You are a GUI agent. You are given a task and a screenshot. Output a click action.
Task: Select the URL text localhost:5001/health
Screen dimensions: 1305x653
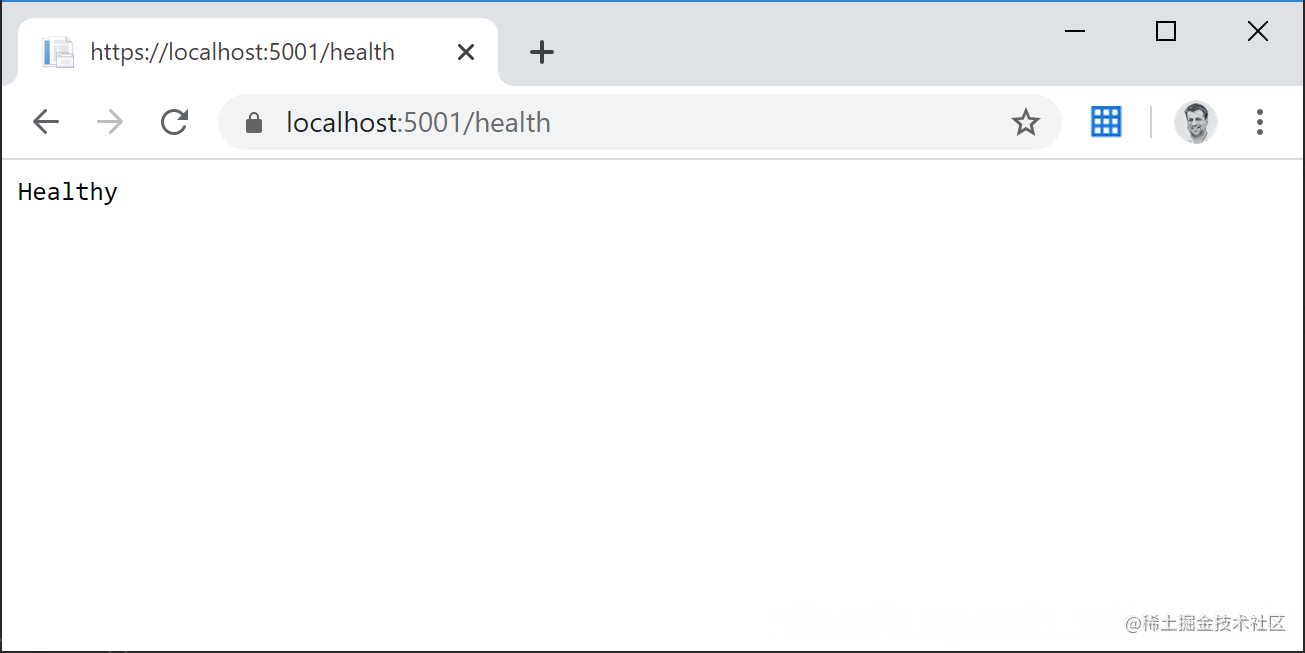tap(418, 121)
